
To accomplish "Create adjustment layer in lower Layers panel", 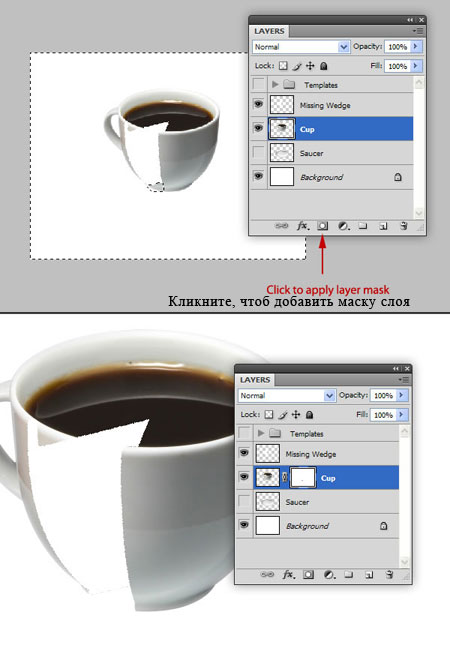I will (329, 575).
